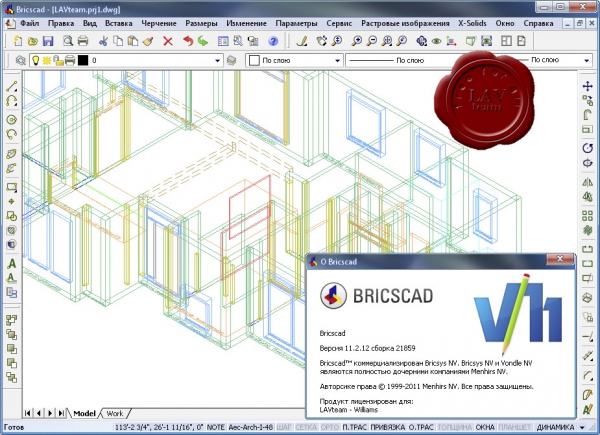Redo with the green arrow icon

point(203,41)
